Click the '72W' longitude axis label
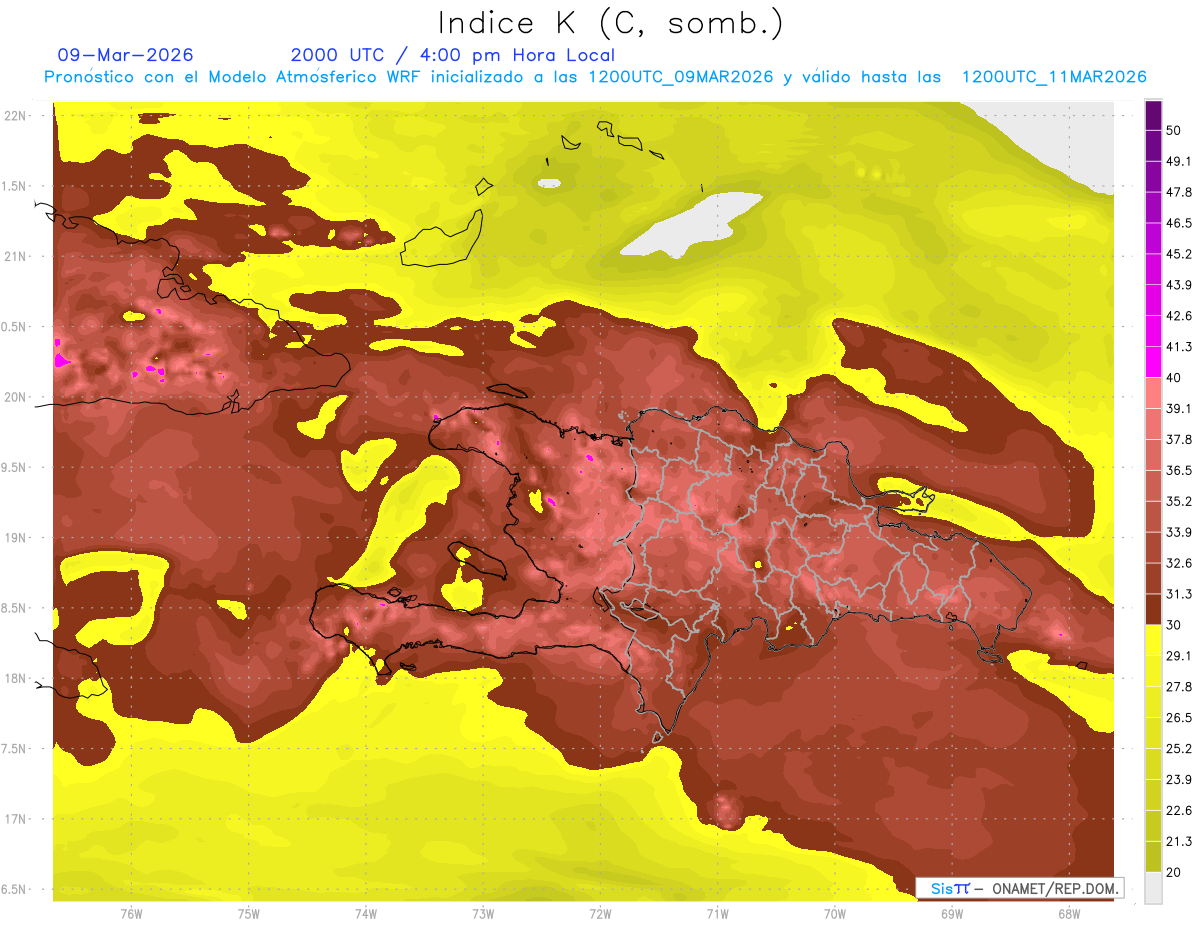This screenshot has width=1200, height=927. coord(600,913)
